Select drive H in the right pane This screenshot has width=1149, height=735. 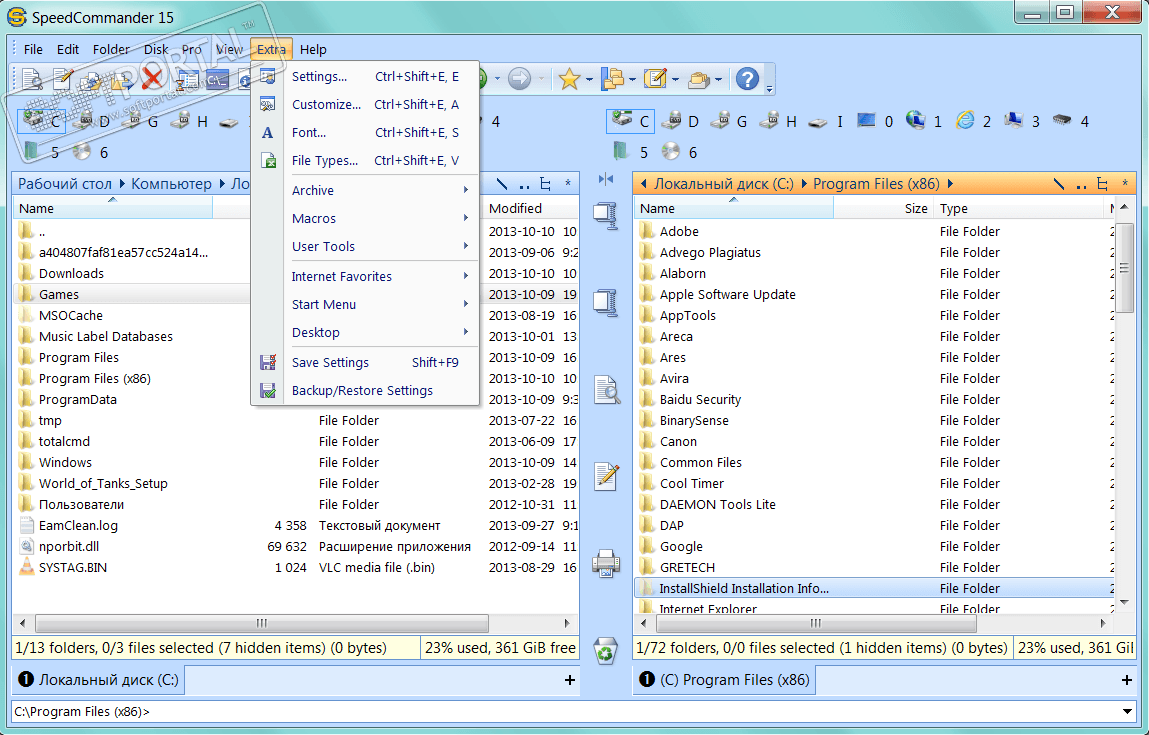[778, 121]
